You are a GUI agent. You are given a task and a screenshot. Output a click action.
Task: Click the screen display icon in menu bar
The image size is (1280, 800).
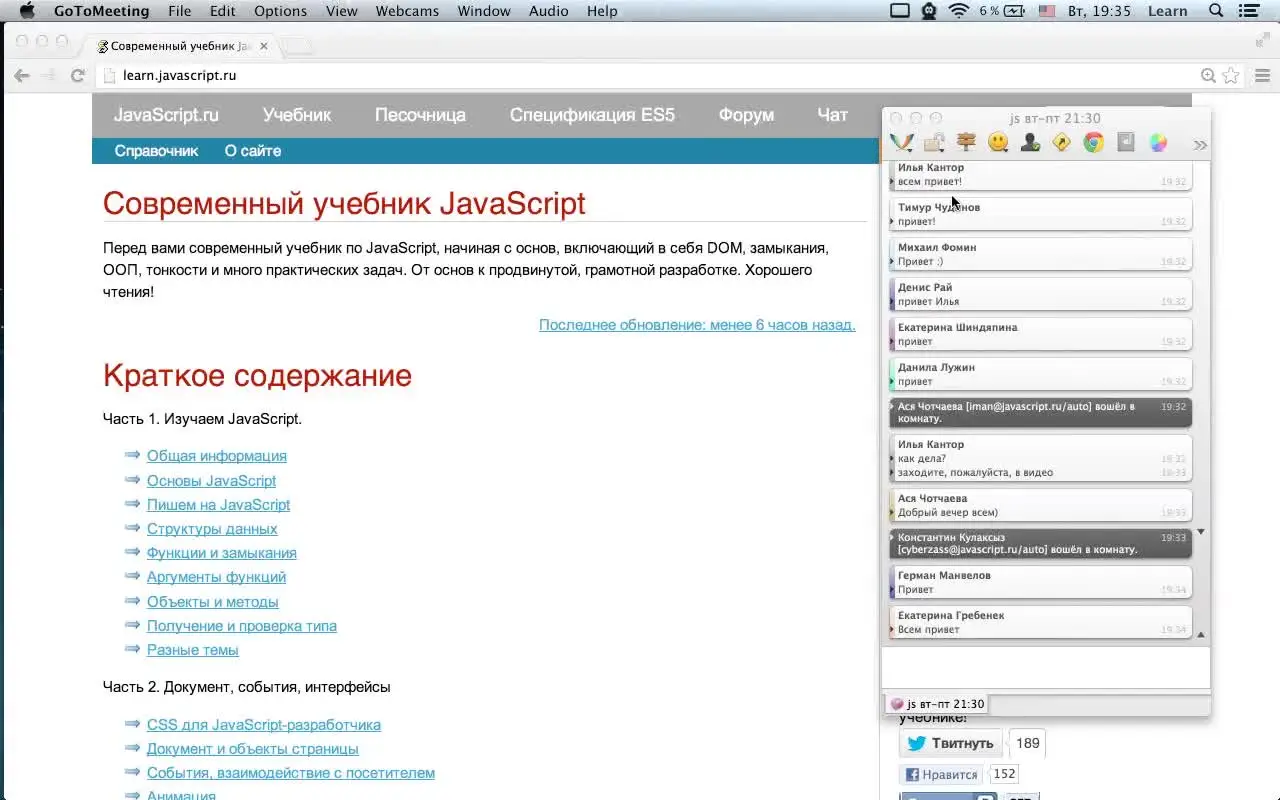[x=899, y=11]
